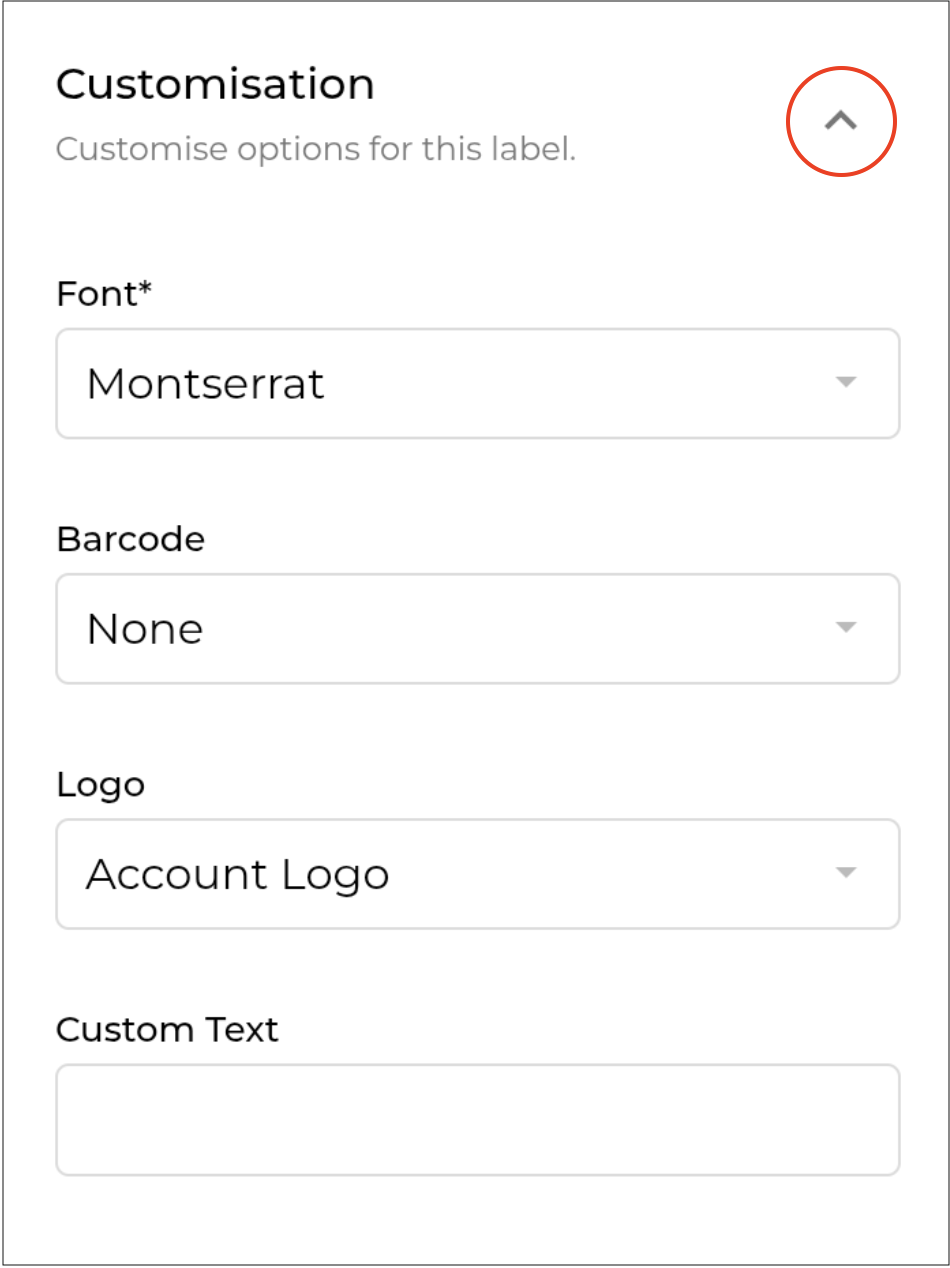Image resolution: width=950 pixels, height=1268 pixels.
Task: Click the word 'Logo' inside the Logo dropdown
Action: click(x=334, y=875)
